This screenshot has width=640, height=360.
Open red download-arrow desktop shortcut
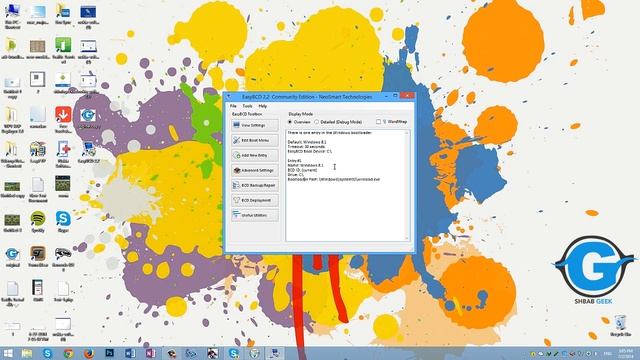pyautogui.click(x=63, y=120)
